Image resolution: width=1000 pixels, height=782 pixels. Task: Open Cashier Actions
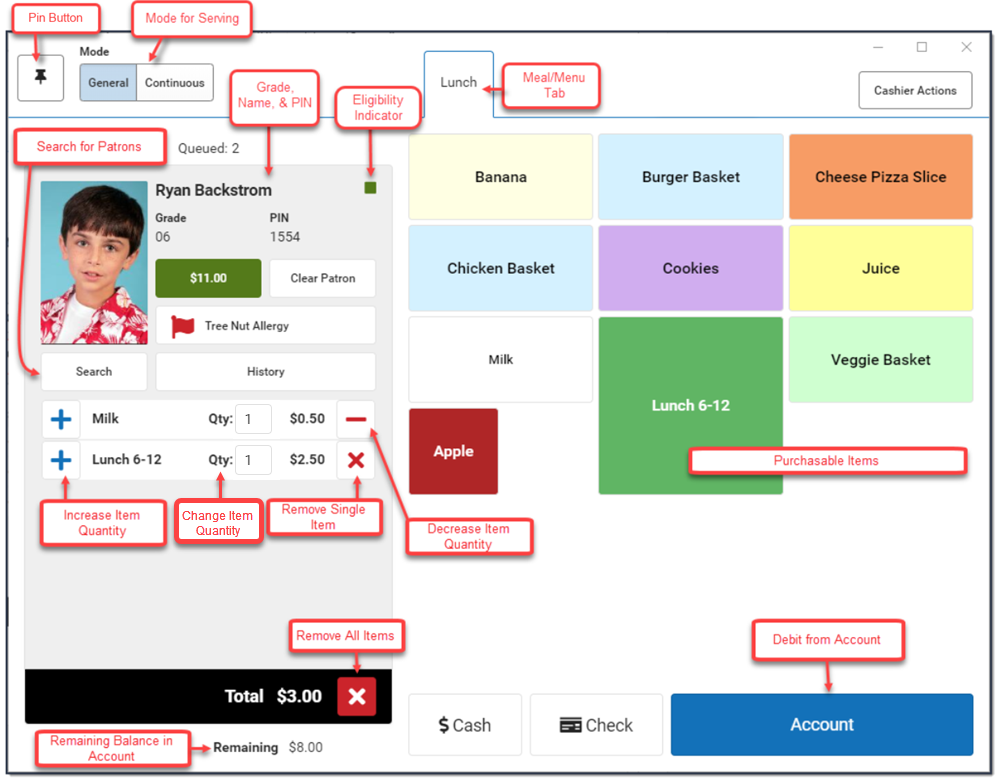click(x=915, y=91)
